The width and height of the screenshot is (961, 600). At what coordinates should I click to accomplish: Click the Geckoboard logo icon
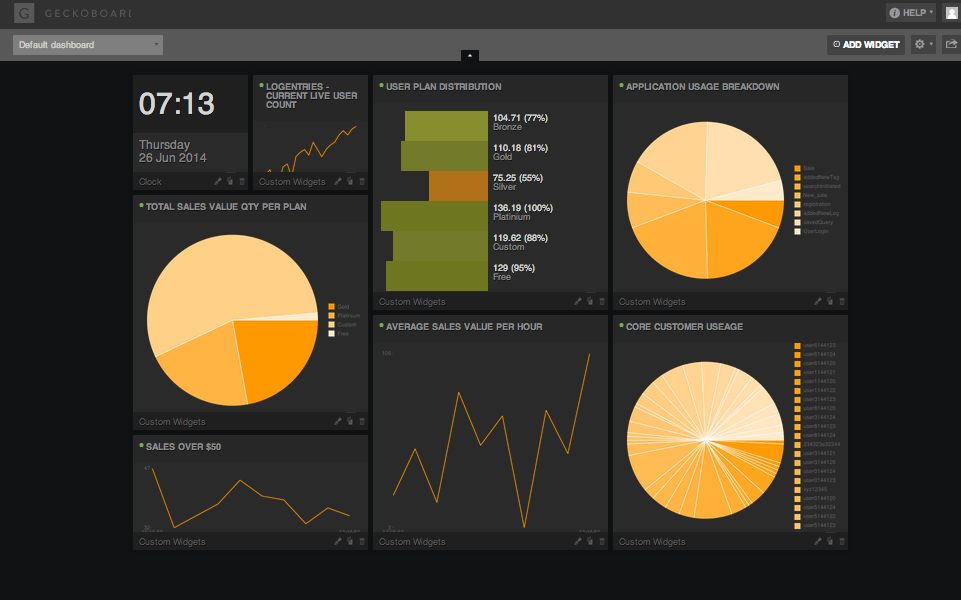click(24, 14)
